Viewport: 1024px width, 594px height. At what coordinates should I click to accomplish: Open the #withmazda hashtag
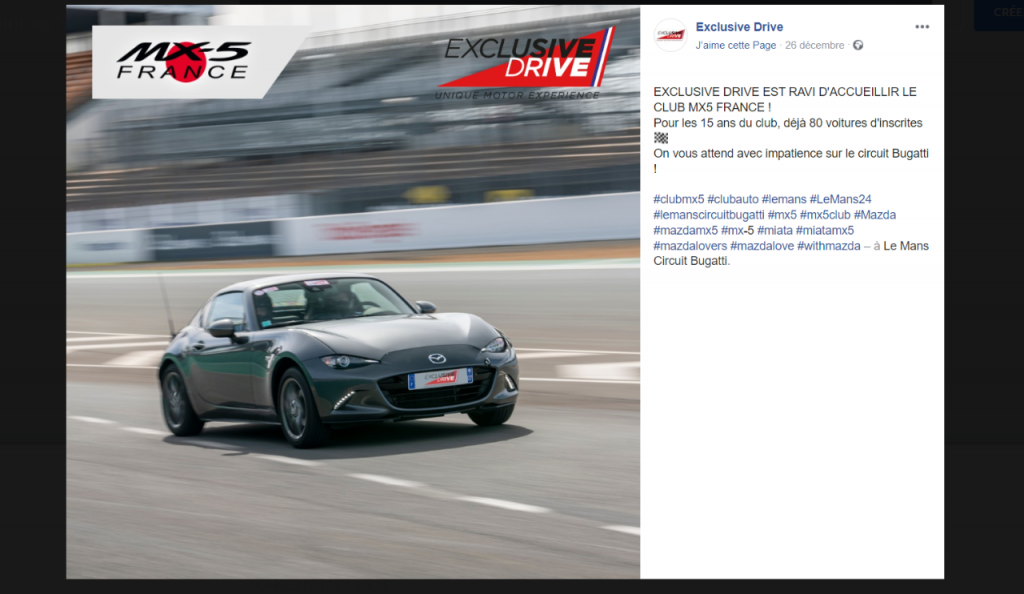click(829, 246)
